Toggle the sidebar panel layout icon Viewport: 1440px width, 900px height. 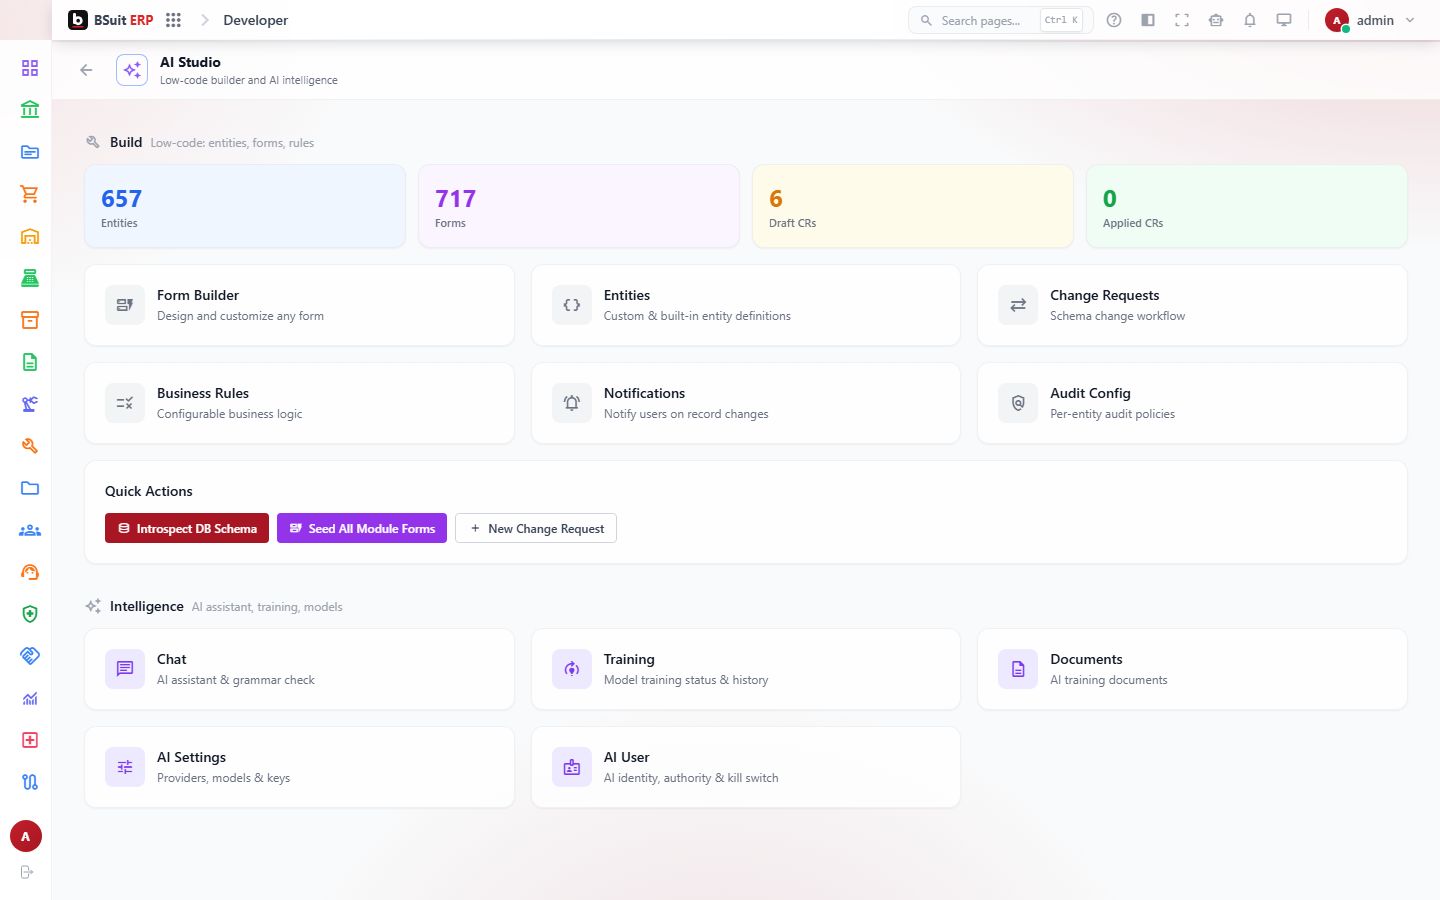click(x=1148, y=20)
